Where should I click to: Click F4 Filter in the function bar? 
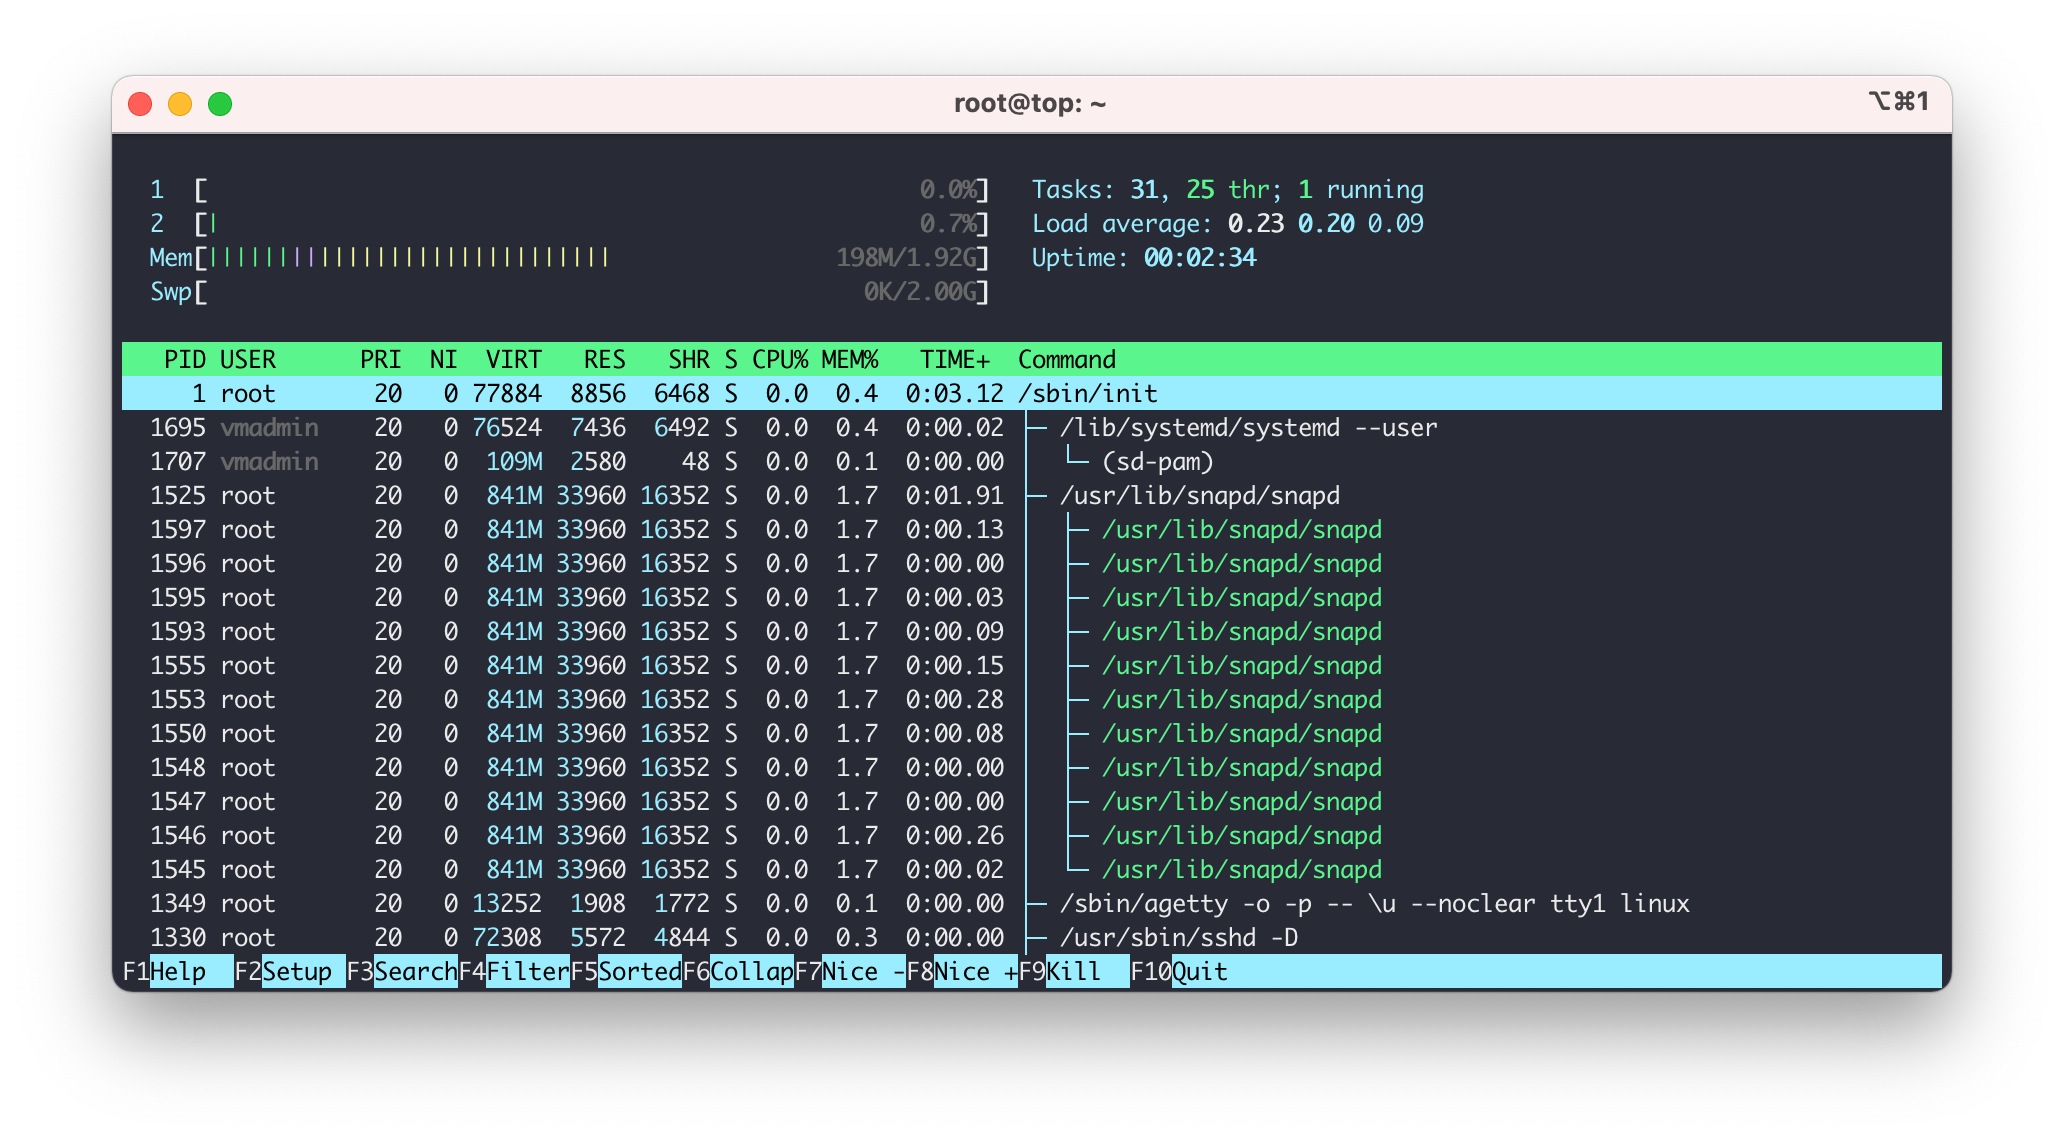514,971
